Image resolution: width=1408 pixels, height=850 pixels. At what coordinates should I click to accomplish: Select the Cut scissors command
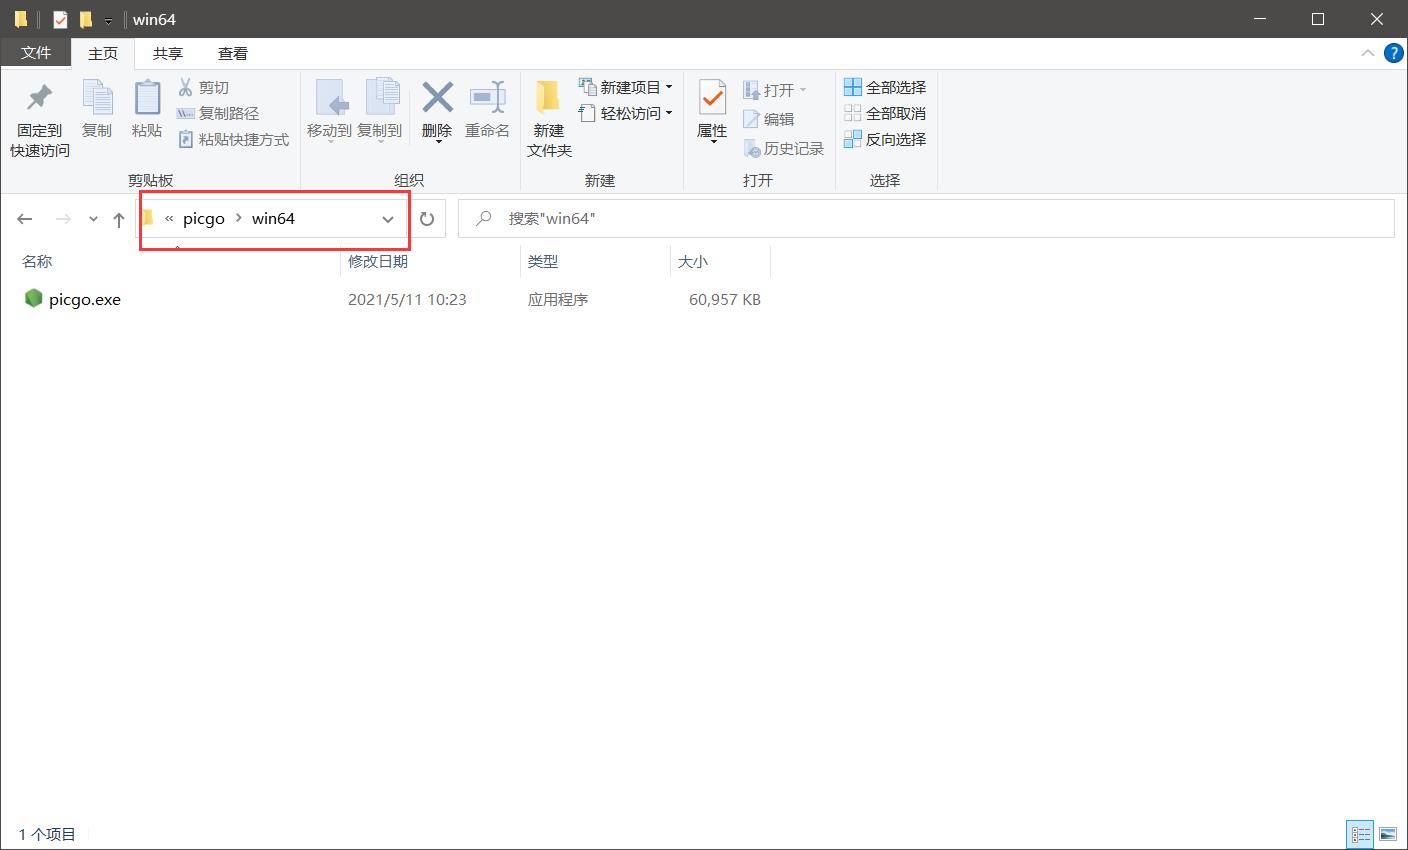coord(203,88)
